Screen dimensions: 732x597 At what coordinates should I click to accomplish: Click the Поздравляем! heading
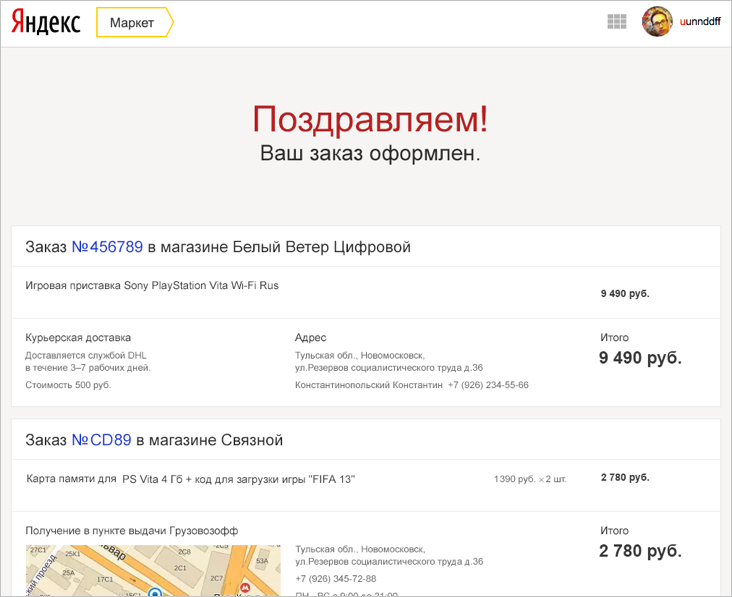click(370, 119)
